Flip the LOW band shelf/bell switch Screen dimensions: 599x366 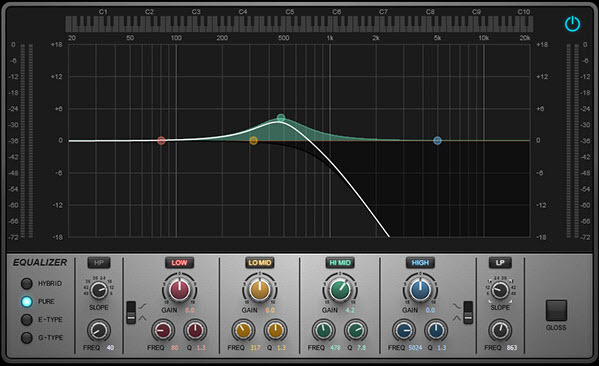point(131,313)
